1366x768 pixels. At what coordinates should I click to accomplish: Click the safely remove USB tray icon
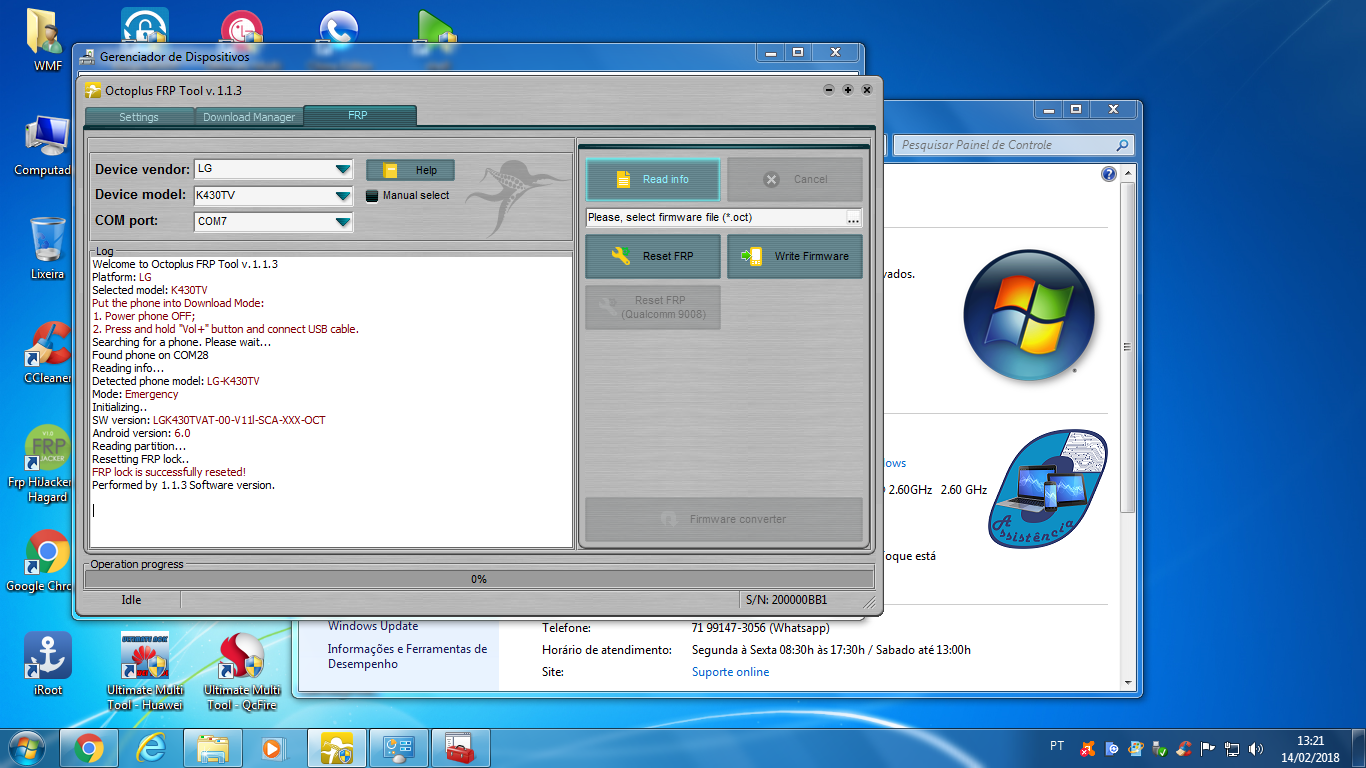[1160, 748]
